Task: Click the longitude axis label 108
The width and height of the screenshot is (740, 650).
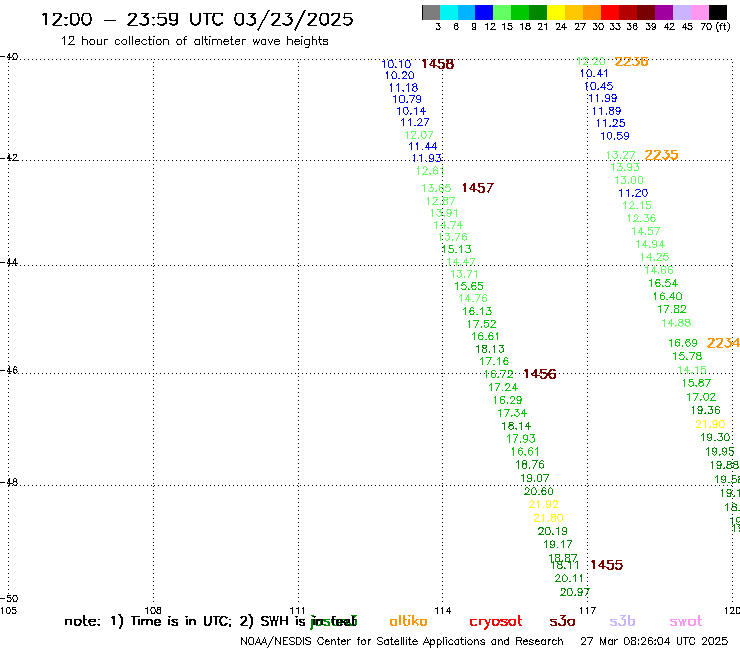Action: (x=153, y=610)
